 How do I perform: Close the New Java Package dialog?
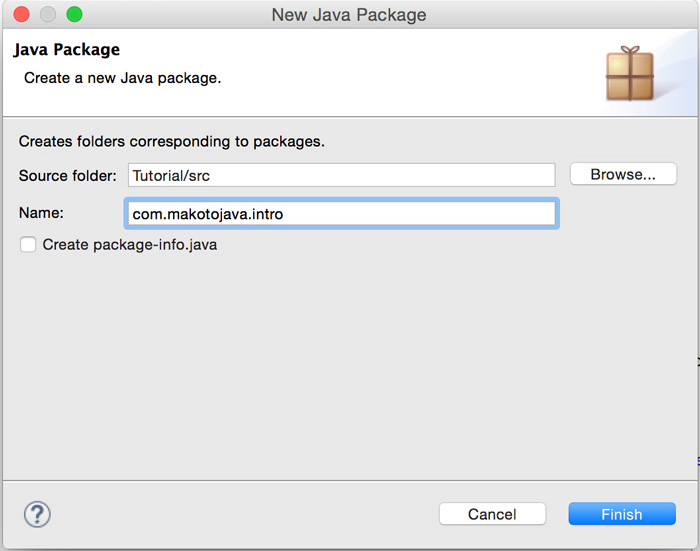click(21, 15)
